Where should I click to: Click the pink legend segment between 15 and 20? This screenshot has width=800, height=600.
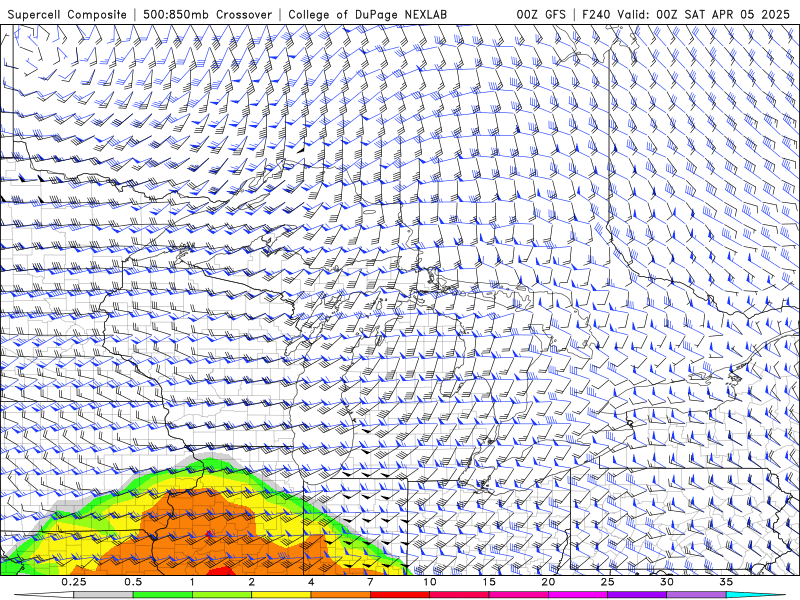coord(518,595)
